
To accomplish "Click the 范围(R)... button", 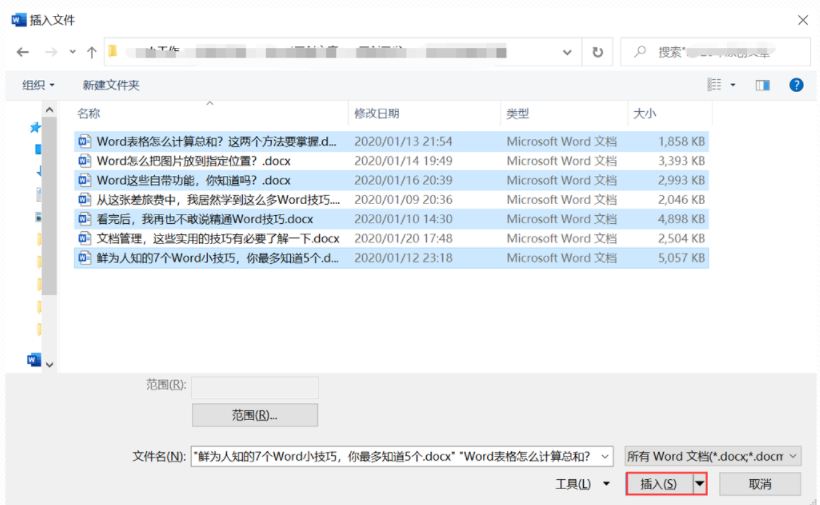I will point(255,415).
